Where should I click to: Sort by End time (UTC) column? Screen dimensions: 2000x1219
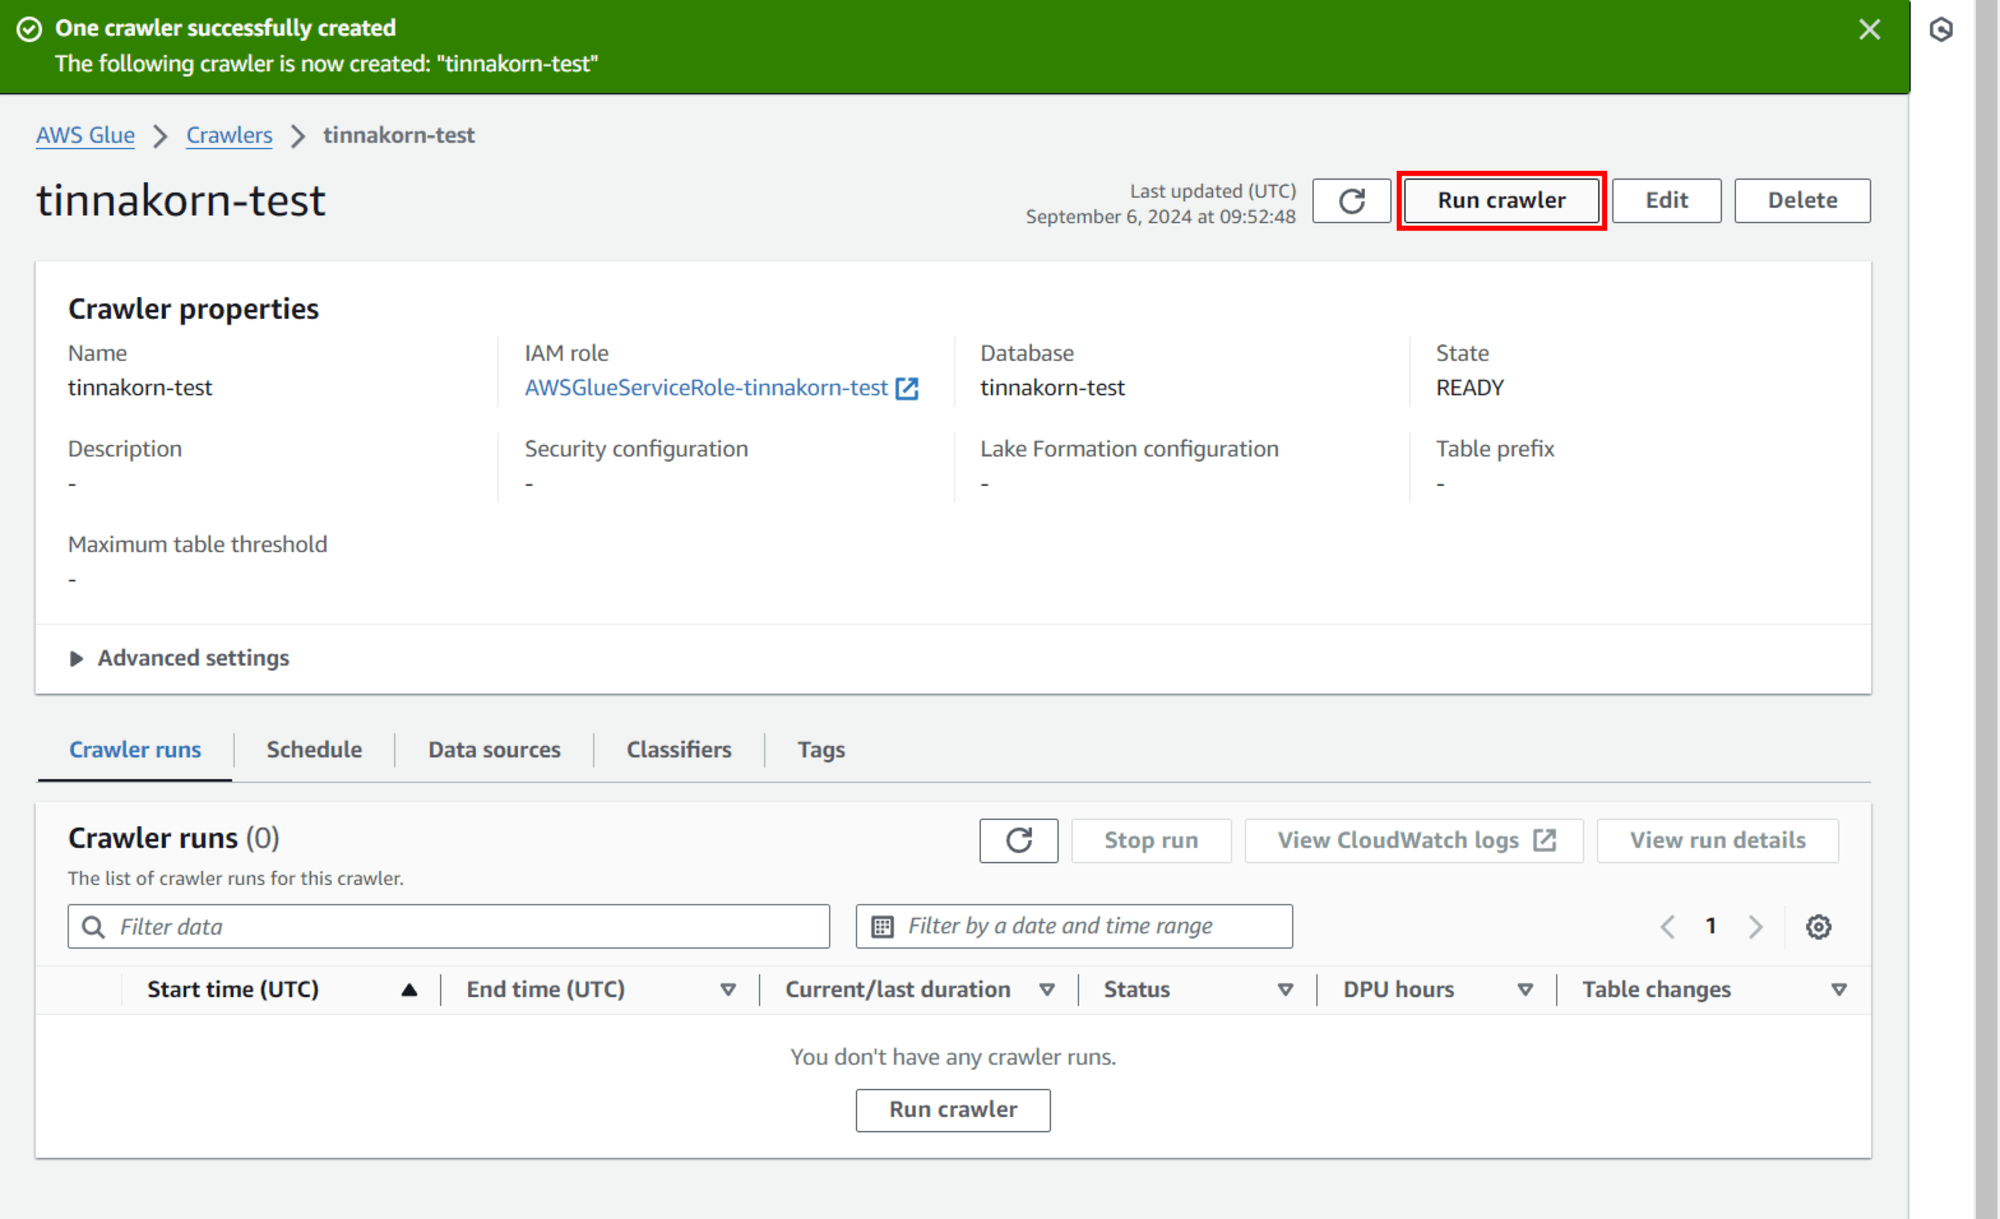tap(728, 990)
